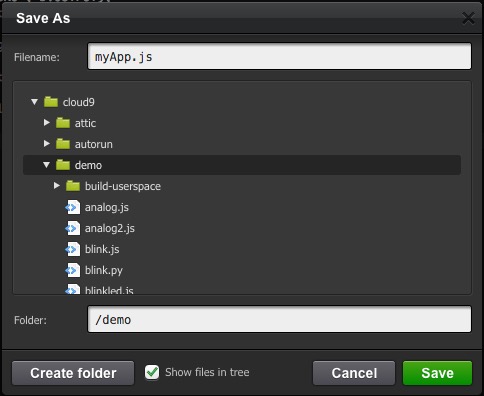The image size is (484, 396).
Task: Click the analog.js file icon
Action: (73, 207)
